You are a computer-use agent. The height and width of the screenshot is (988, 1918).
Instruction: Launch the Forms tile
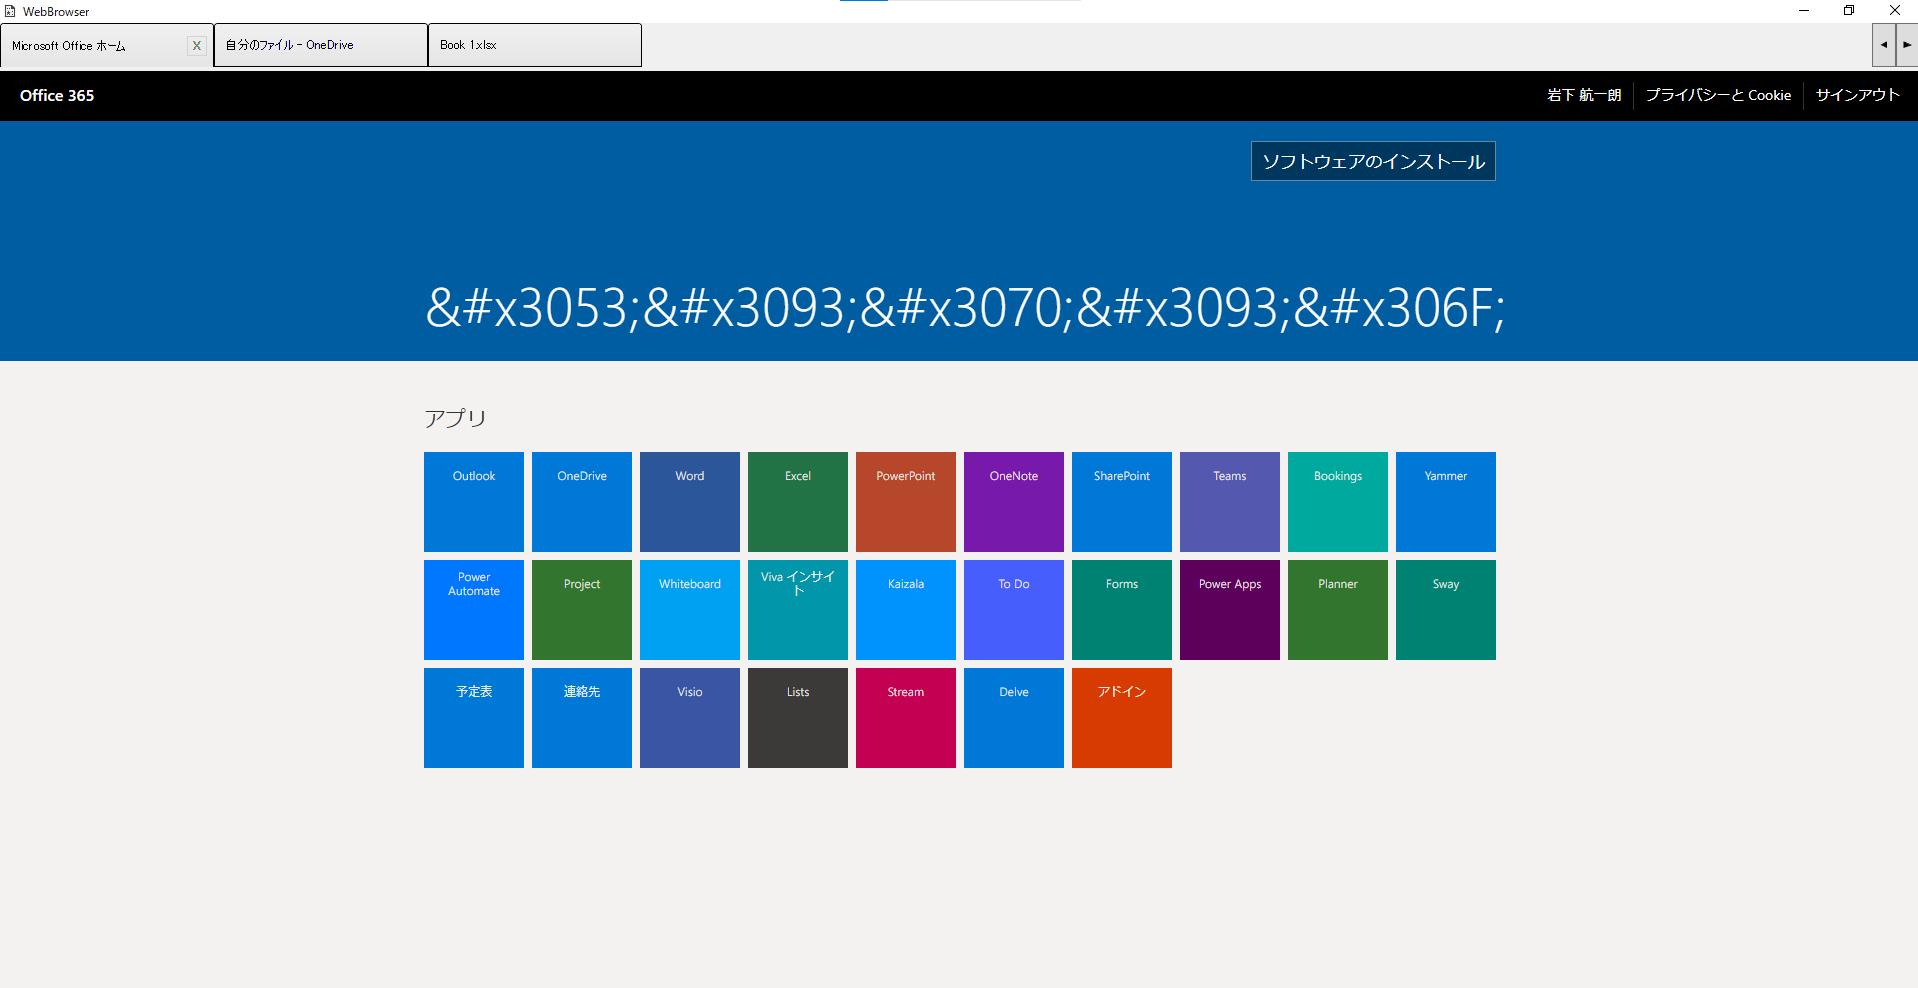click(1122, 610)
